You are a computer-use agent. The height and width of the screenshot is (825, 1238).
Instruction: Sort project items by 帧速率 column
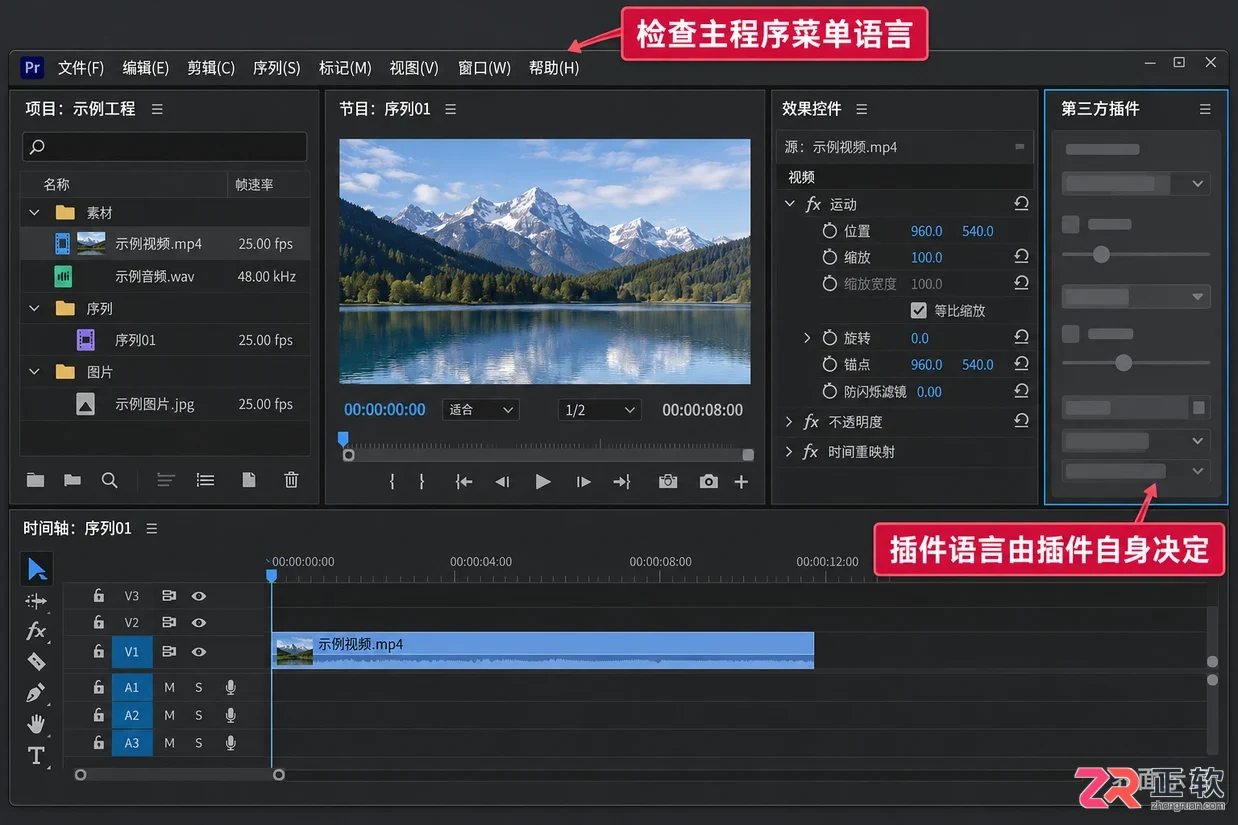pos(254,185)
